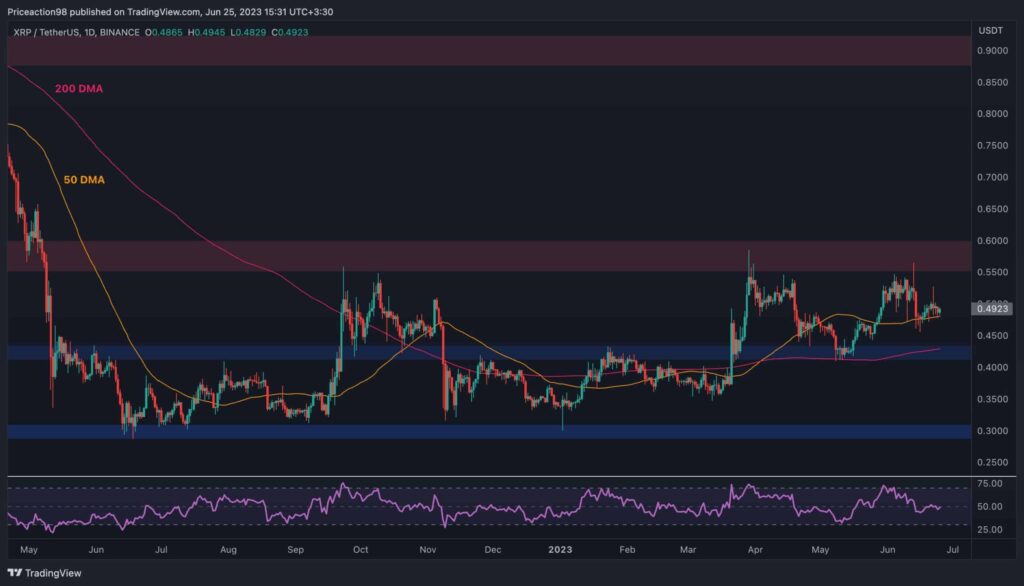Click the RSI 50.00 level label
The width and height of the screenshot is (1024, 586).
tap(989, 506)
